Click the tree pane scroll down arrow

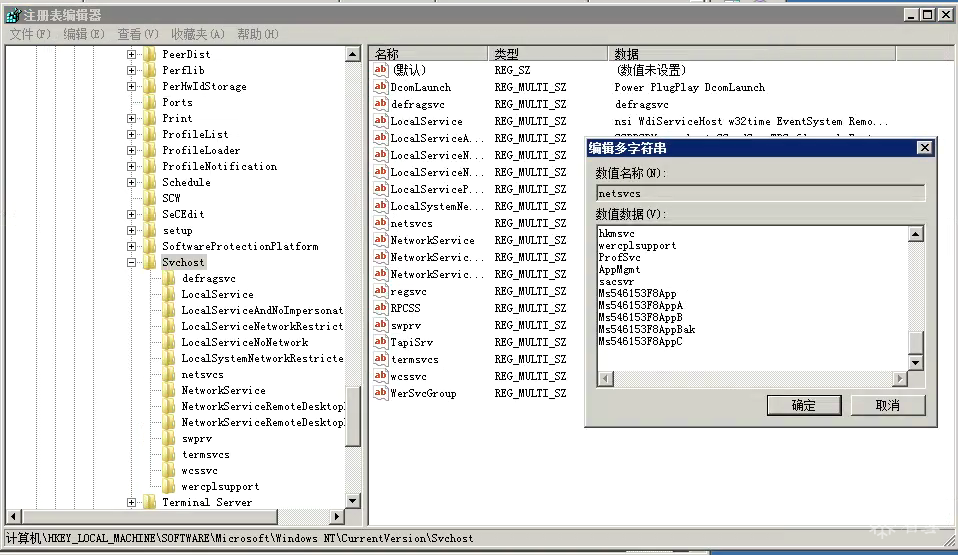click(x=353, y=501)
